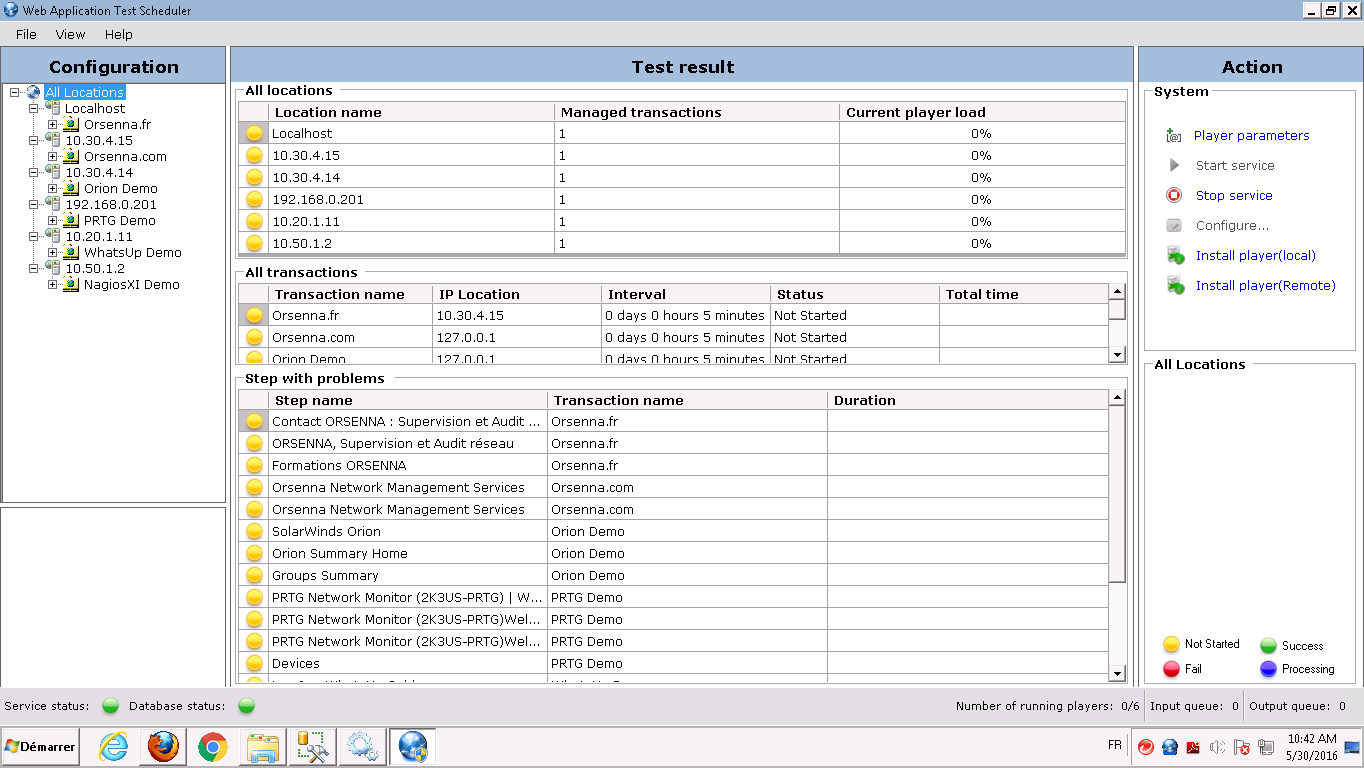Click the Database status green indicator
This screenshot has width=1364, height=768.
(246, 706)
